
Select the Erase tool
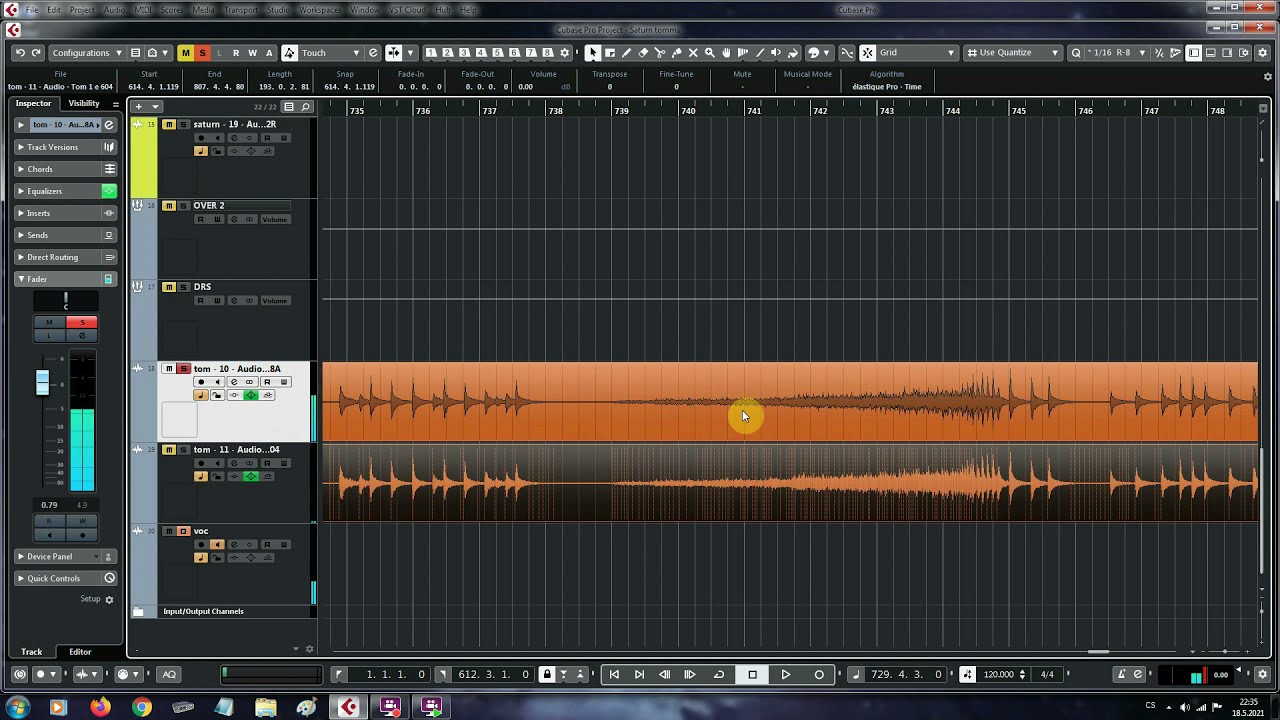point(643,52)
